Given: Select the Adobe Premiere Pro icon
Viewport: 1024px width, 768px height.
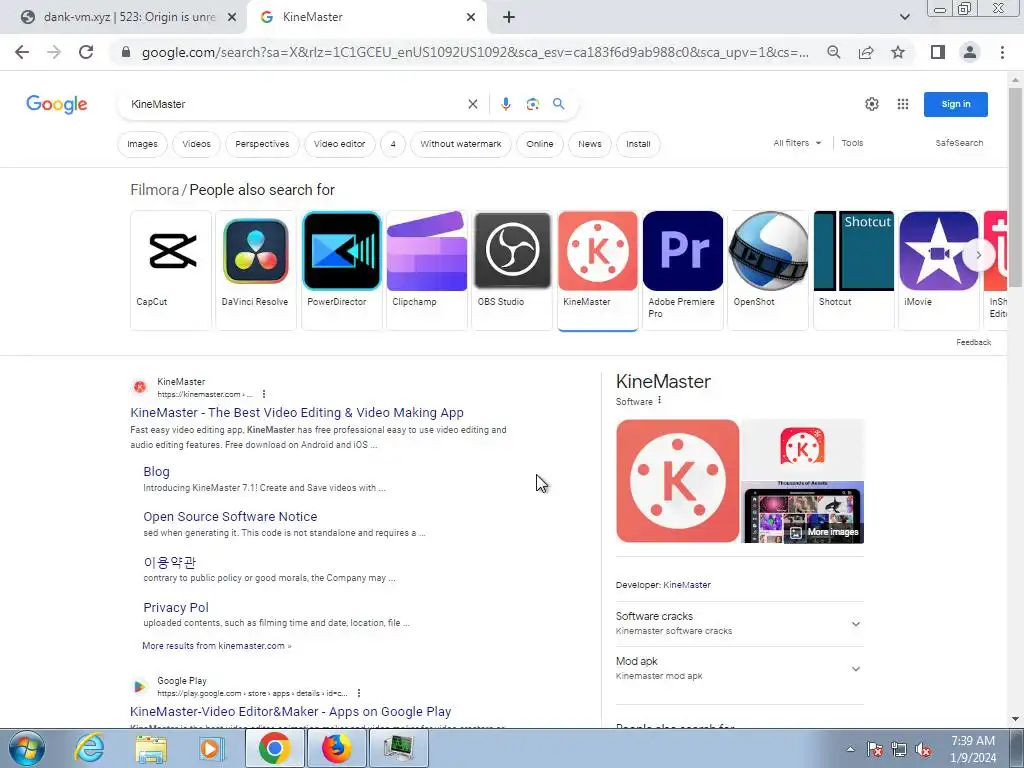Looking at the screenshot, I should [682, 251].
